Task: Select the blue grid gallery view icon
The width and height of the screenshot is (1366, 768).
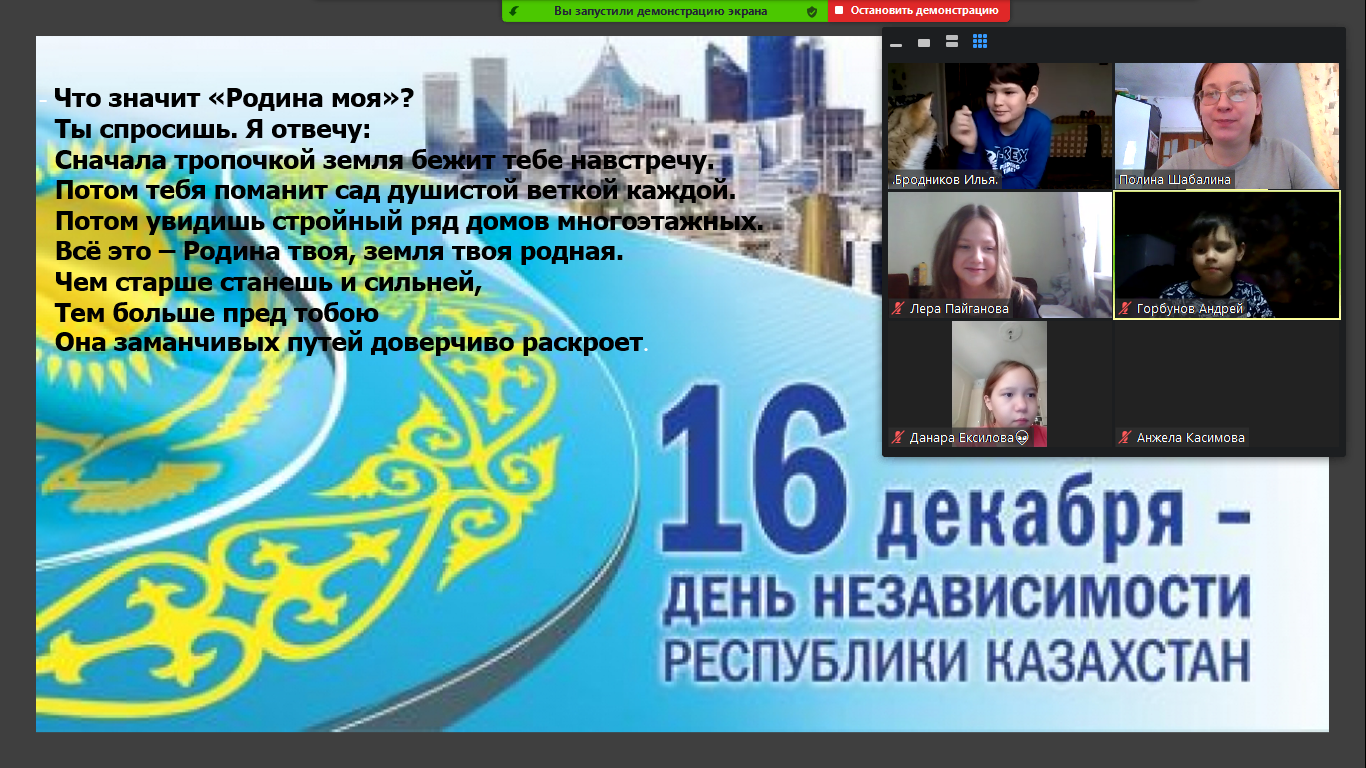Action: pyautogui.click(x=980, y=42)
